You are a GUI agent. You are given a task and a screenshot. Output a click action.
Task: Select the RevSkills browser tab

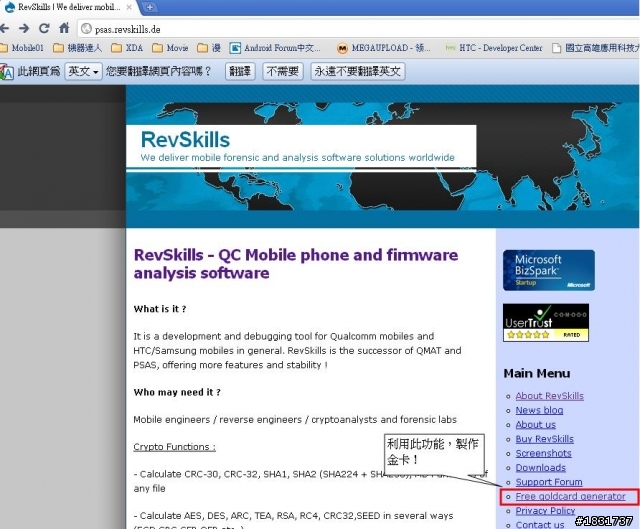[x=67, y=7]
